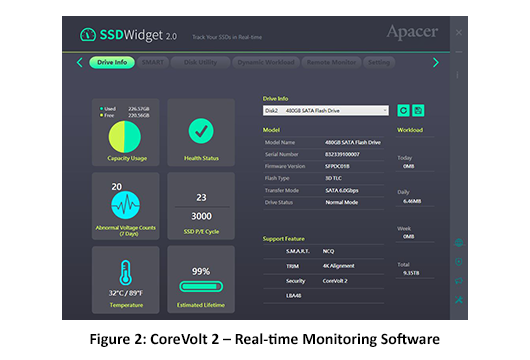Click the 32°C / 89°F temperature reading
Screen dimensions: 530x360
[126, 293]
